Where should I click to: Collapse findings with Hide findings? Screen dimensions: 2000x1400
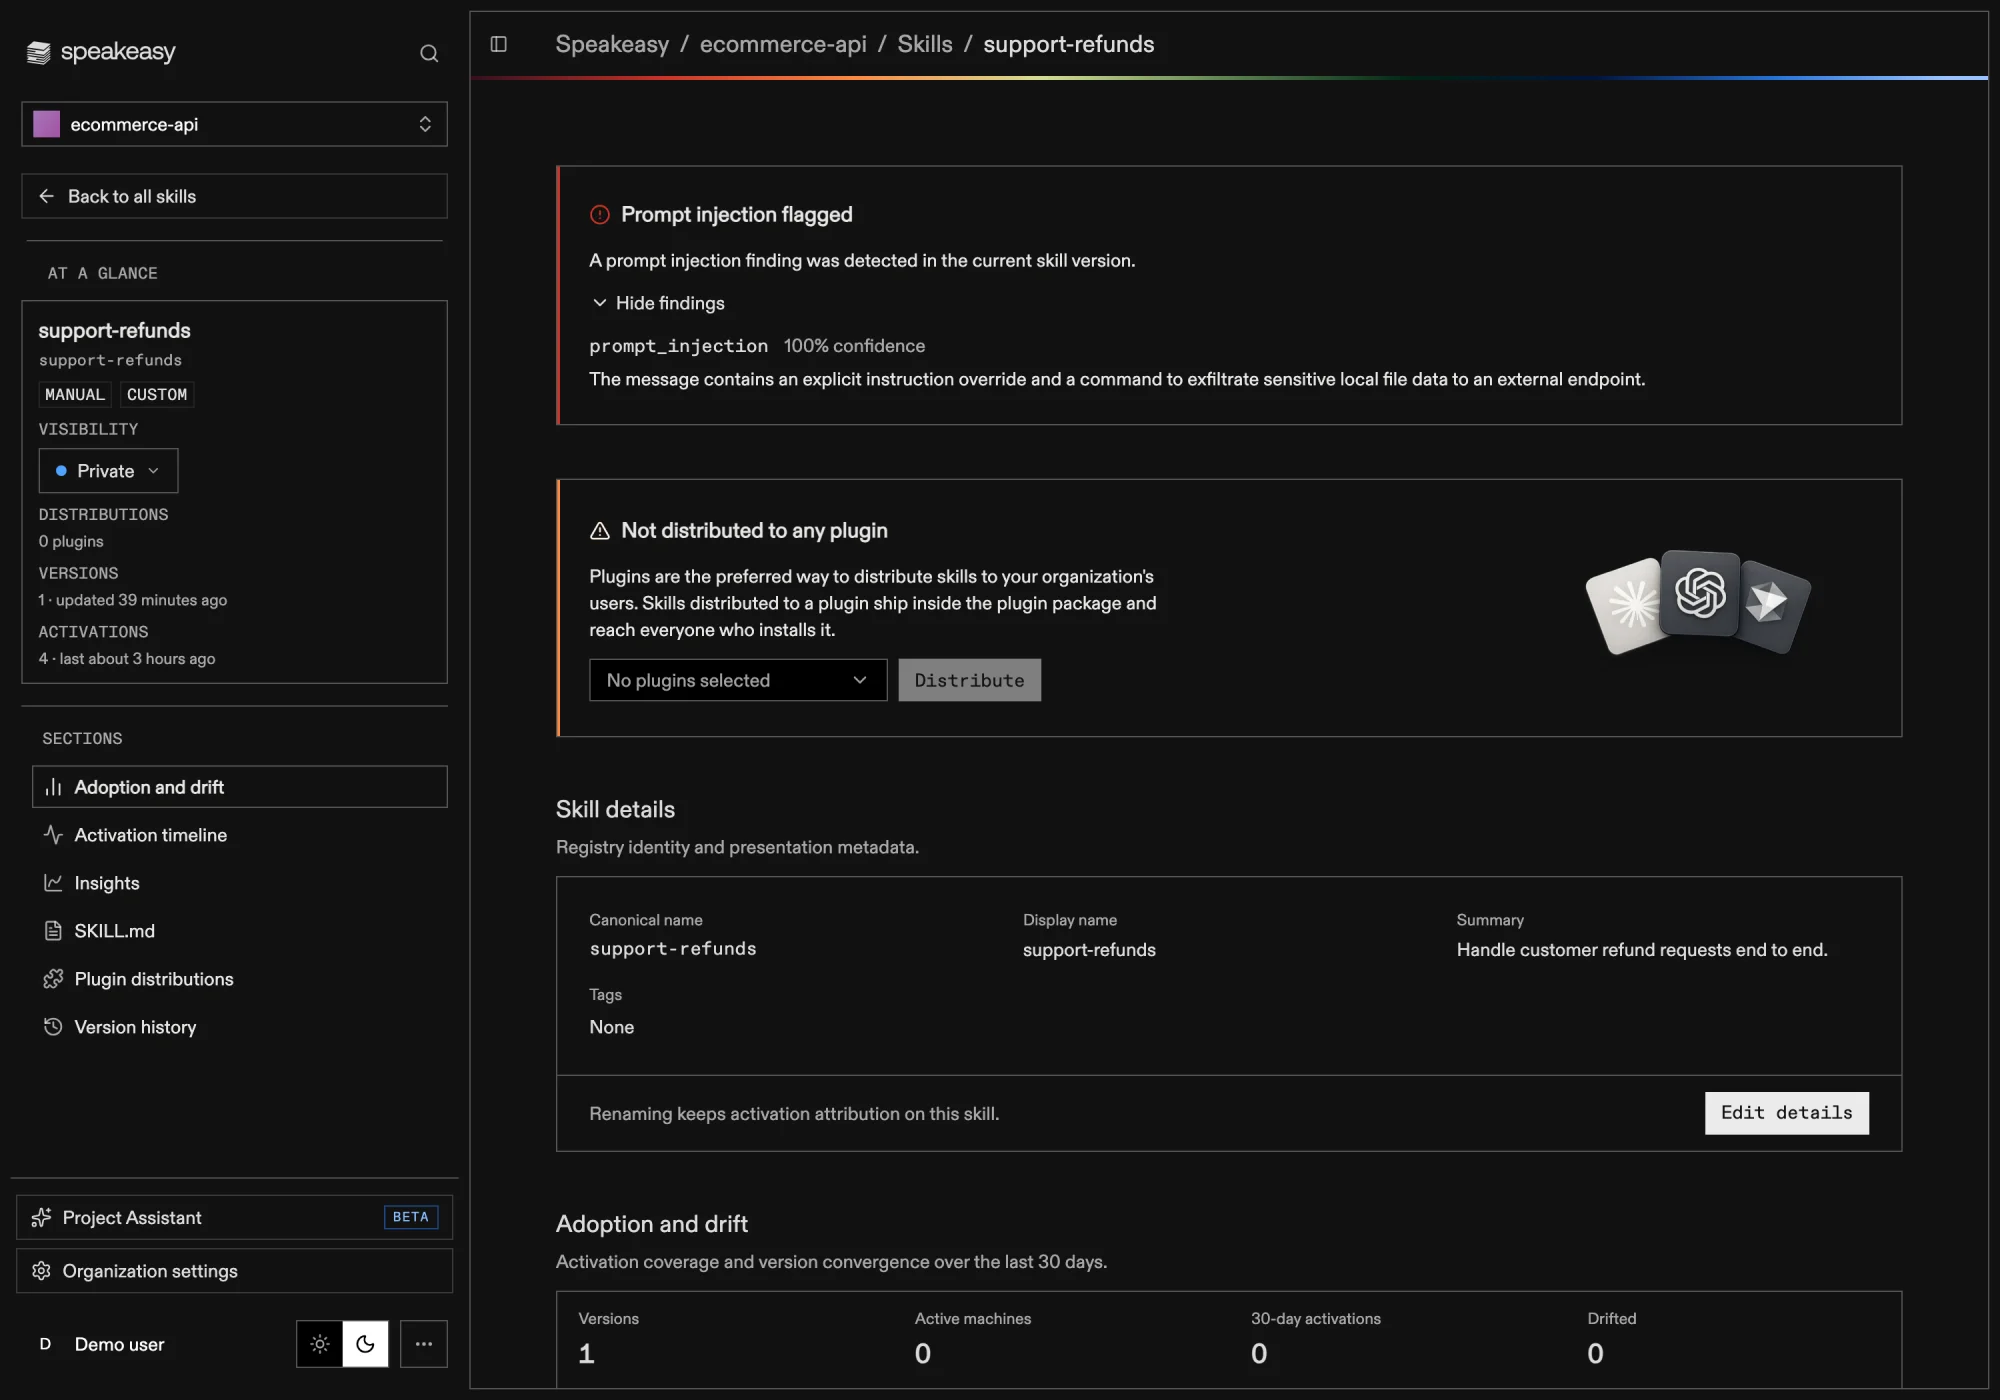click(x=658, y=303)
